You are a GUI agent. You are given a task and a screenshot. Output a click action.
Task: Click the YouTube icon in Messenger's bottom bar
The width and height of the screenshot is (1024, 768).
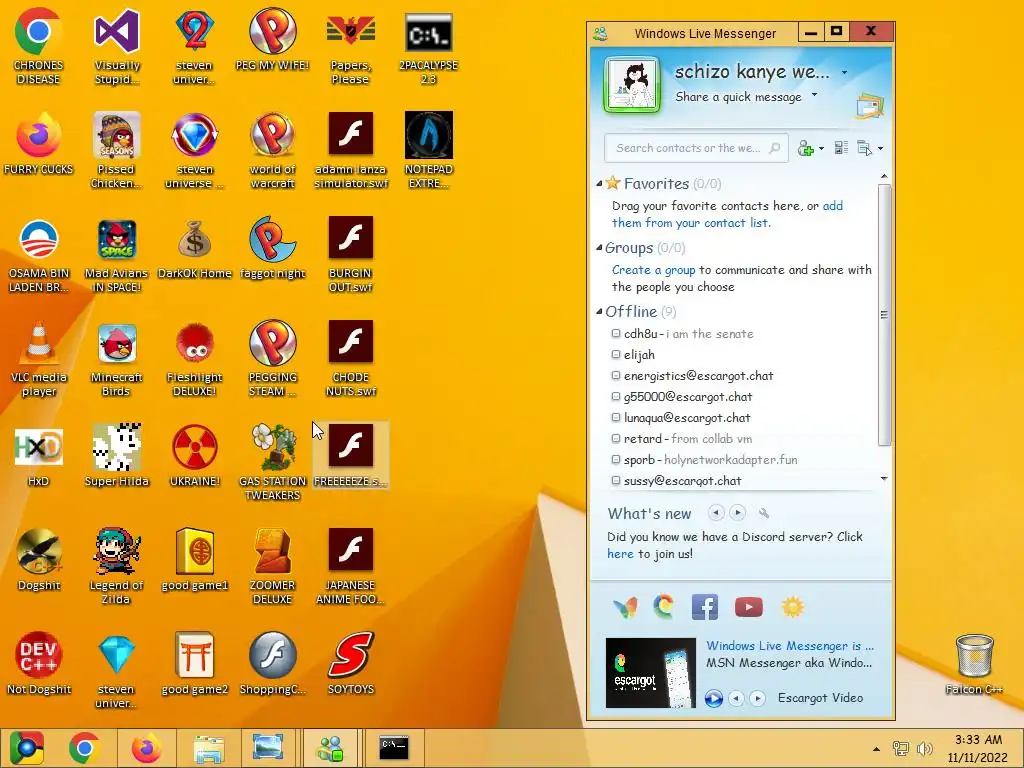[748, 607]
